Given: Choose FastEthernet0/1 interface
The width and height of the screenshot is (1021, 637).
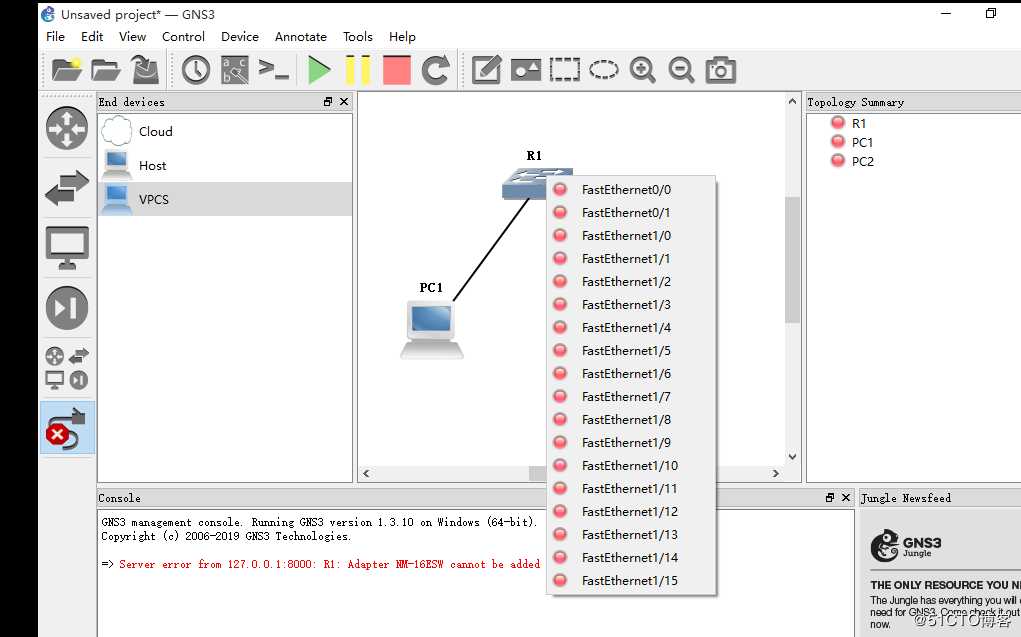Looking at the screenshot, I should point(631,212).
